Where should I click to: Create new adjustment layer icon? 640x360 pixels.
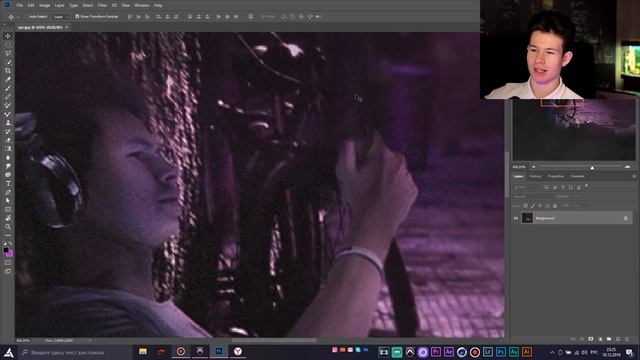600,339
